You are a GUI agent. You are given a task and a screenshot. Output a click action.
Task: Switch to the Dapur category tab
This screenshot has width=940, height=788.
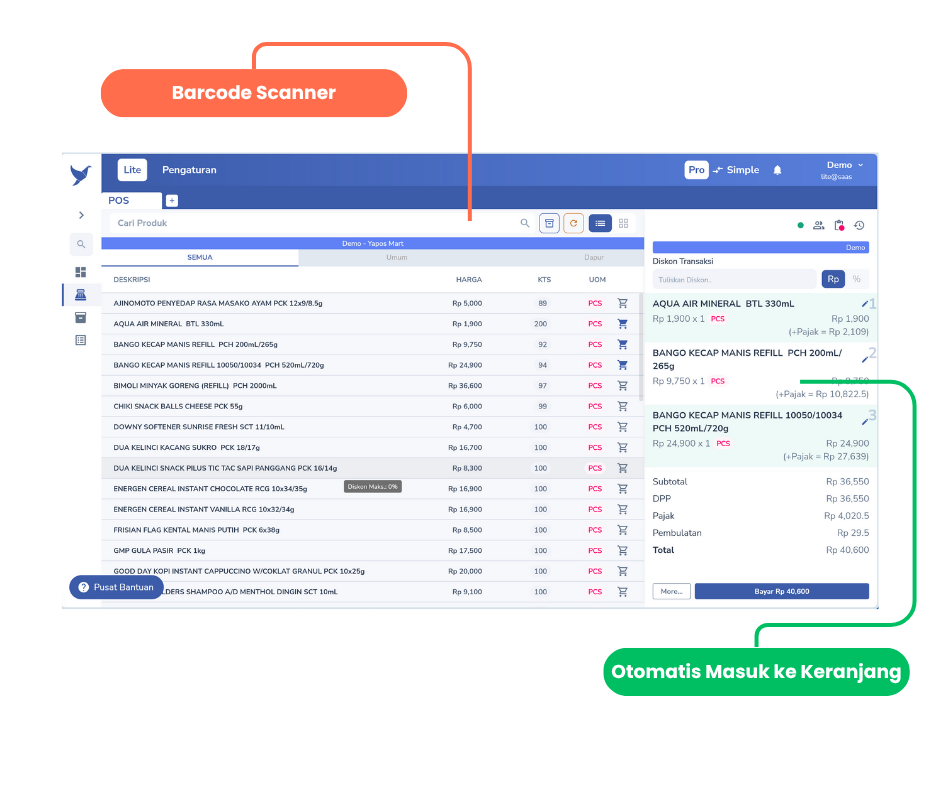click(x=593, y=258)
